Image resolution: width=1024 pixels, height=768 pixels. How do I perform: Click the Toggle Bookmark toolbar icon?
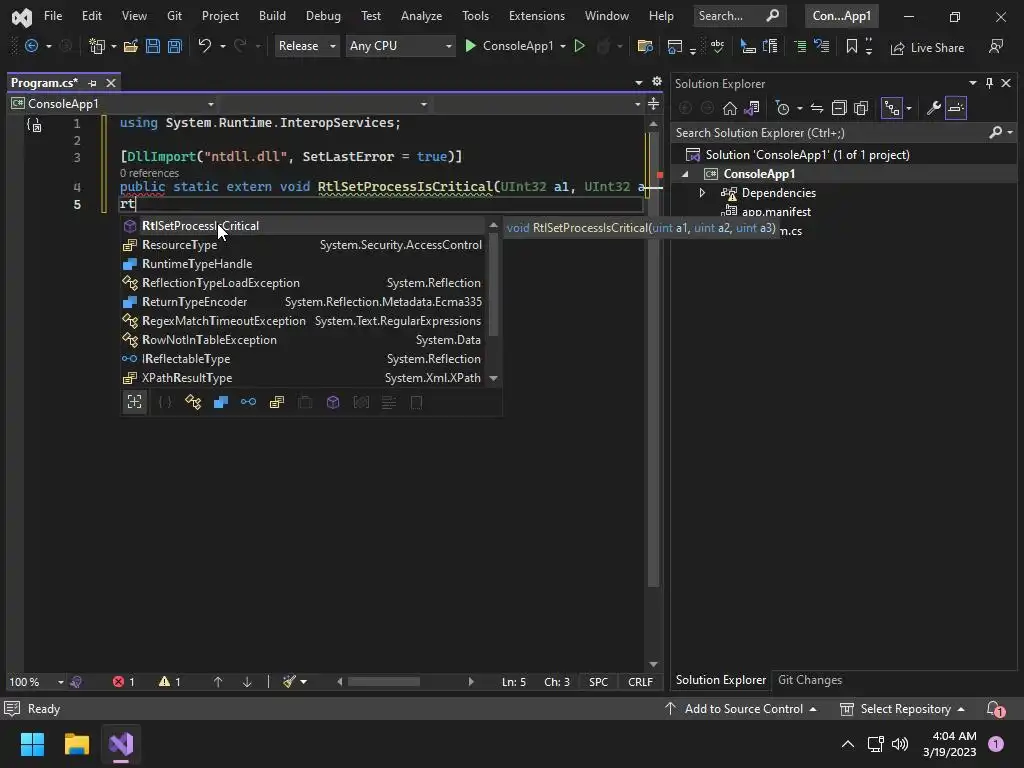pos(852,46)
